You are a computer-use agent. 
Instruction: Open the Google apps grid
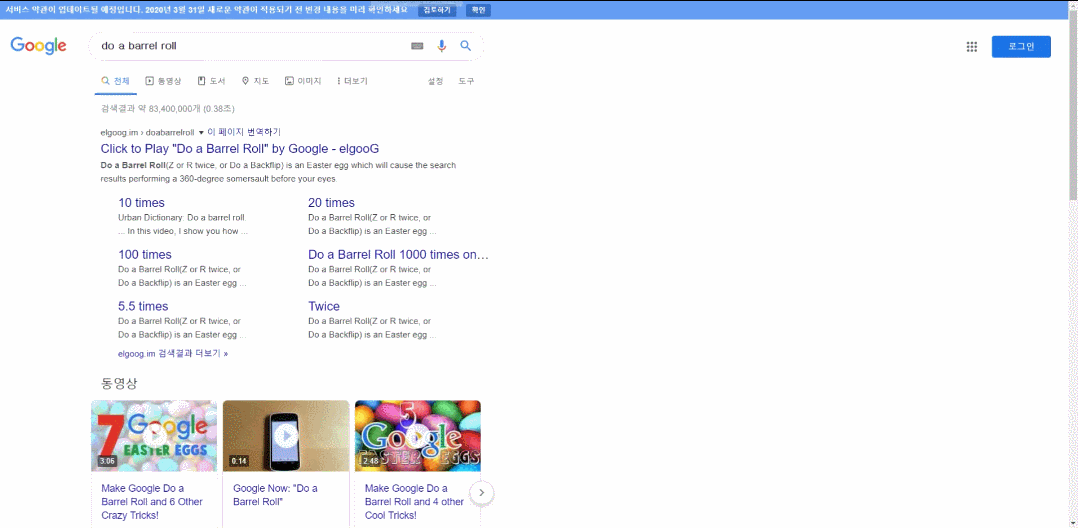[971, 47]
